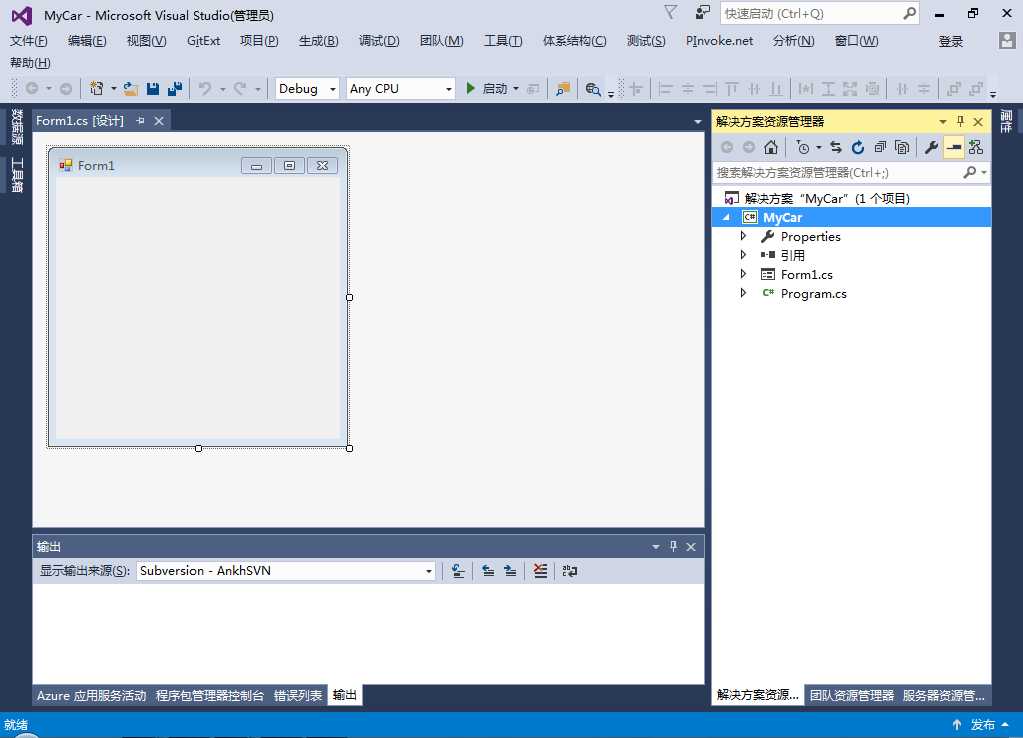Open the 工具箱 side tab
Image resolution: width=1023 pixels, height=738 pixels.
[17, 175]
